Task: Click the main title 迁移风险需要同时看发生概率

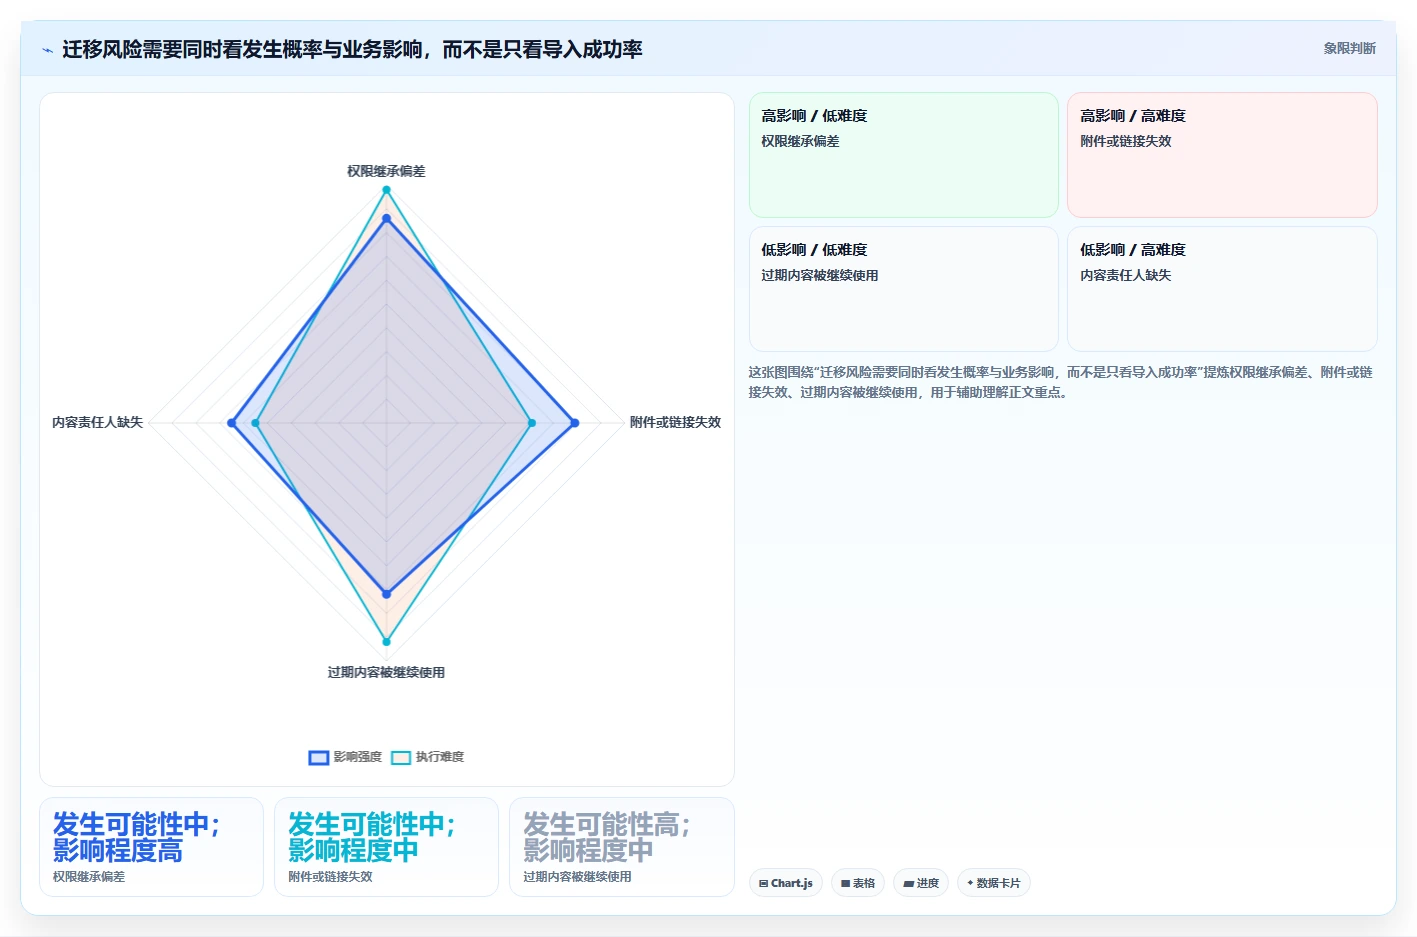Action: pos(352,49)
